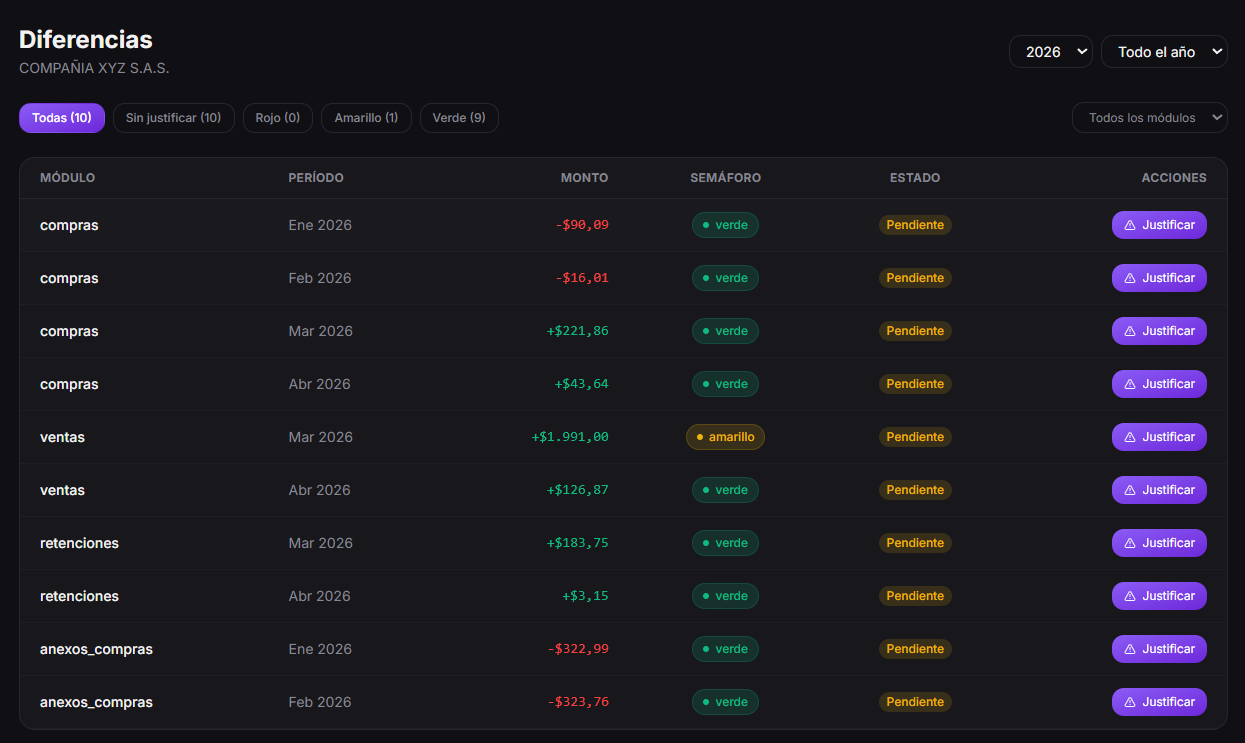Click warning icon in retenciones Abr 2026 row
Screen dimensions: 1245x743
point(1130,597)
